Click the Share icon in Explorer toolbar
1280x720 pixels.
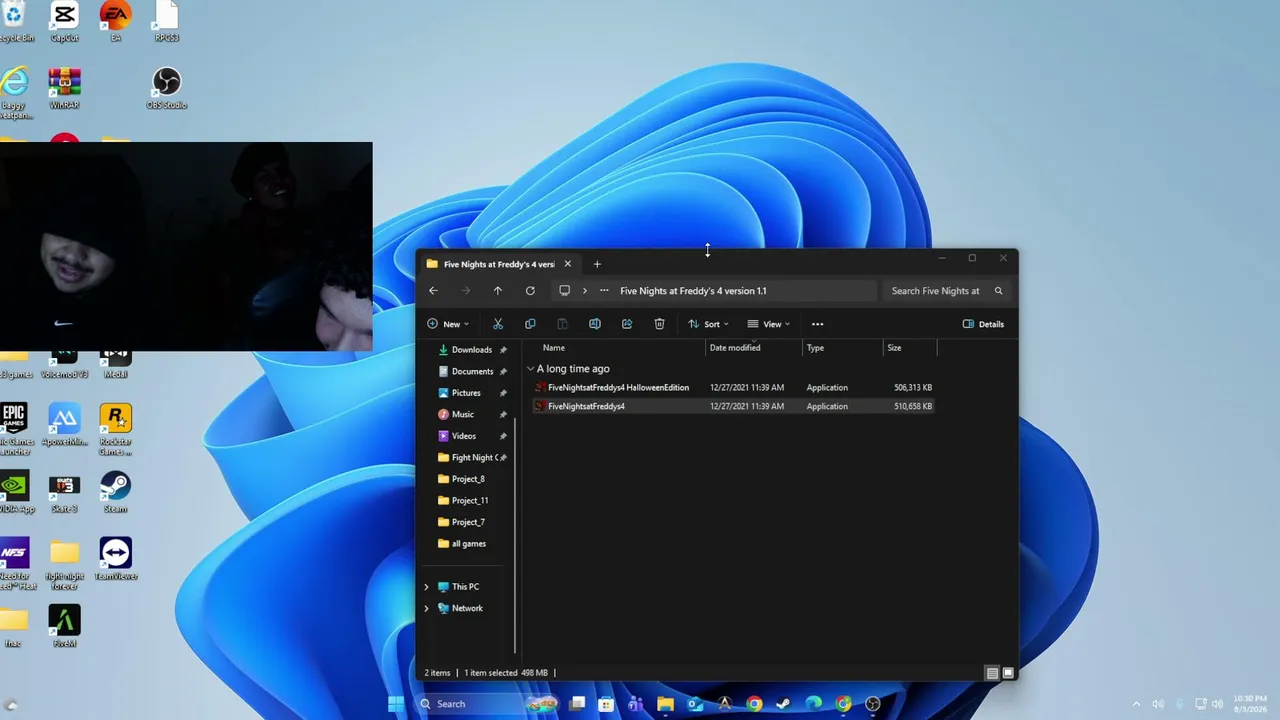pos(627,324)
